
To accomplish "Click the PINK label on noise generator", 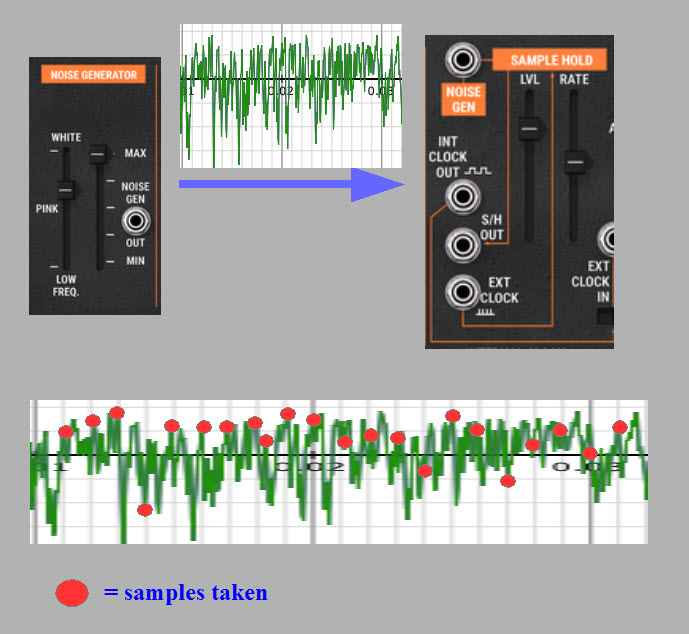I will click(47, 209).
